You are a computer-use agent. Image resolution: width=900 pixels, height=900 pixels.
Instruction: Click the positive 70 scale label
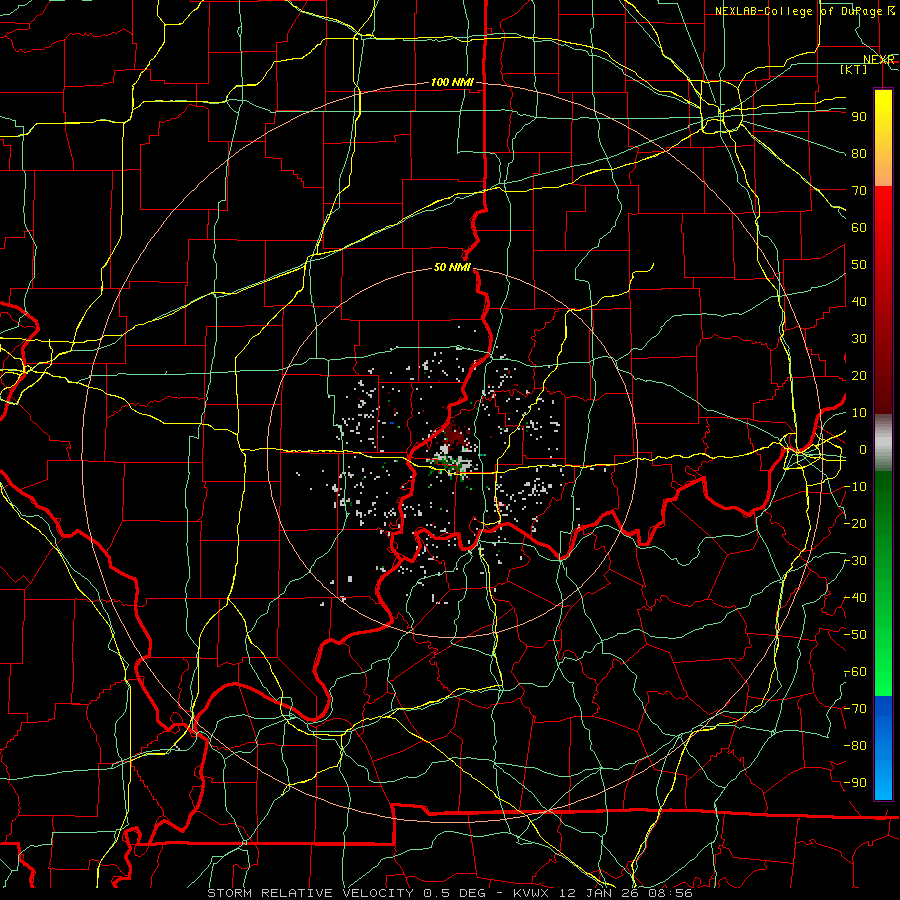click(x=859, y=191)
